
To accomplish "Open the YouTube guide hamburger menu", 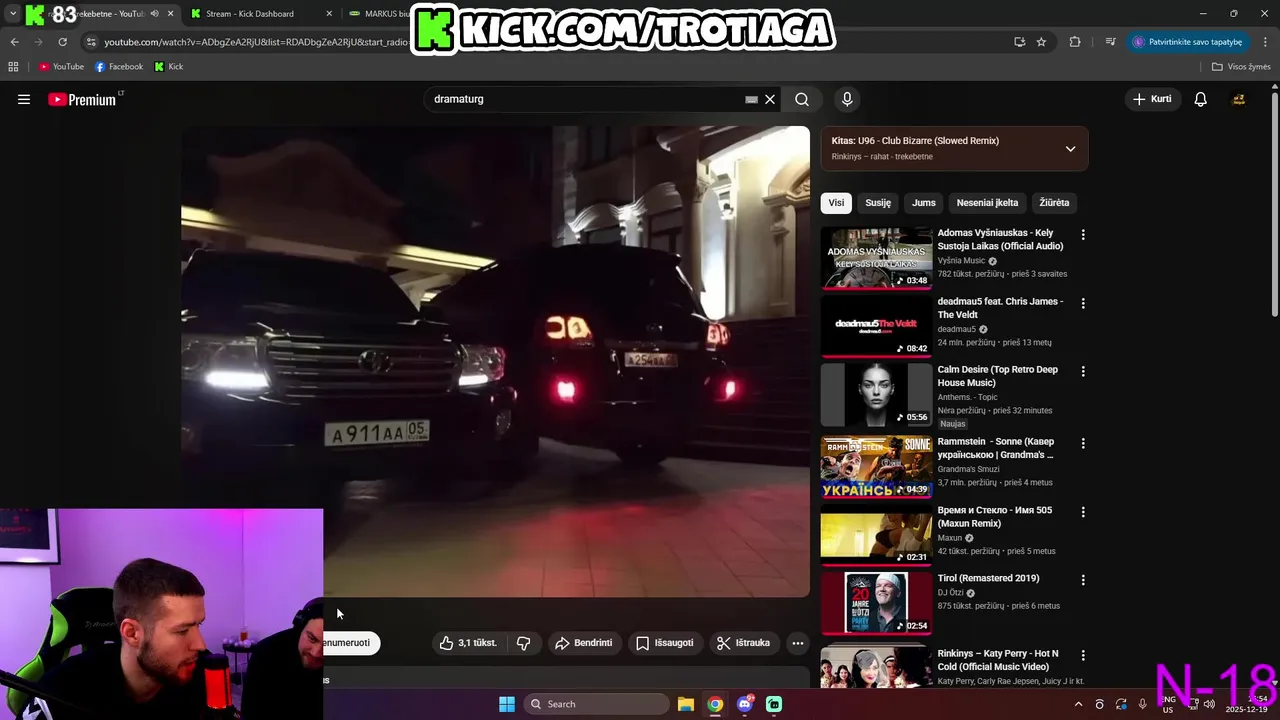I will pyautogui.click(x=24, y=99).
